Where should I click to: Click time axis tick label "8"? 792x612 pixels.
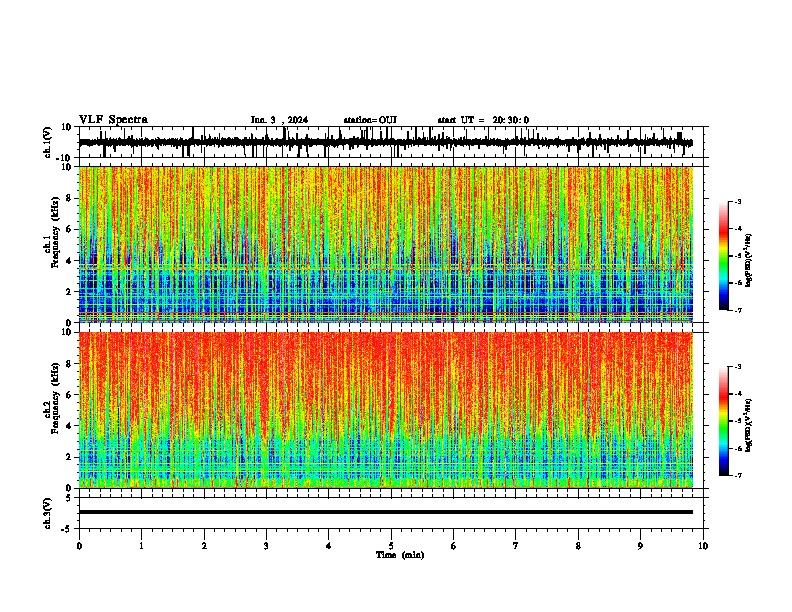(578, 546)
